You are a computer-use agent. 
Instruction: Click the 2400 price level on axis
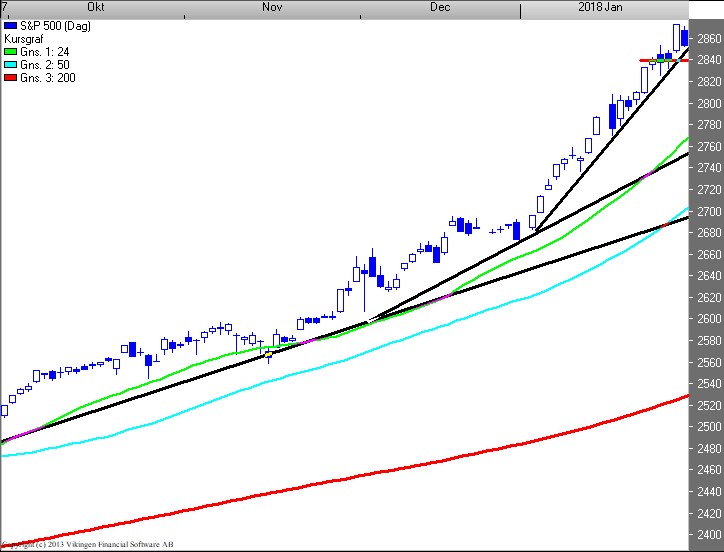(709, 534)
